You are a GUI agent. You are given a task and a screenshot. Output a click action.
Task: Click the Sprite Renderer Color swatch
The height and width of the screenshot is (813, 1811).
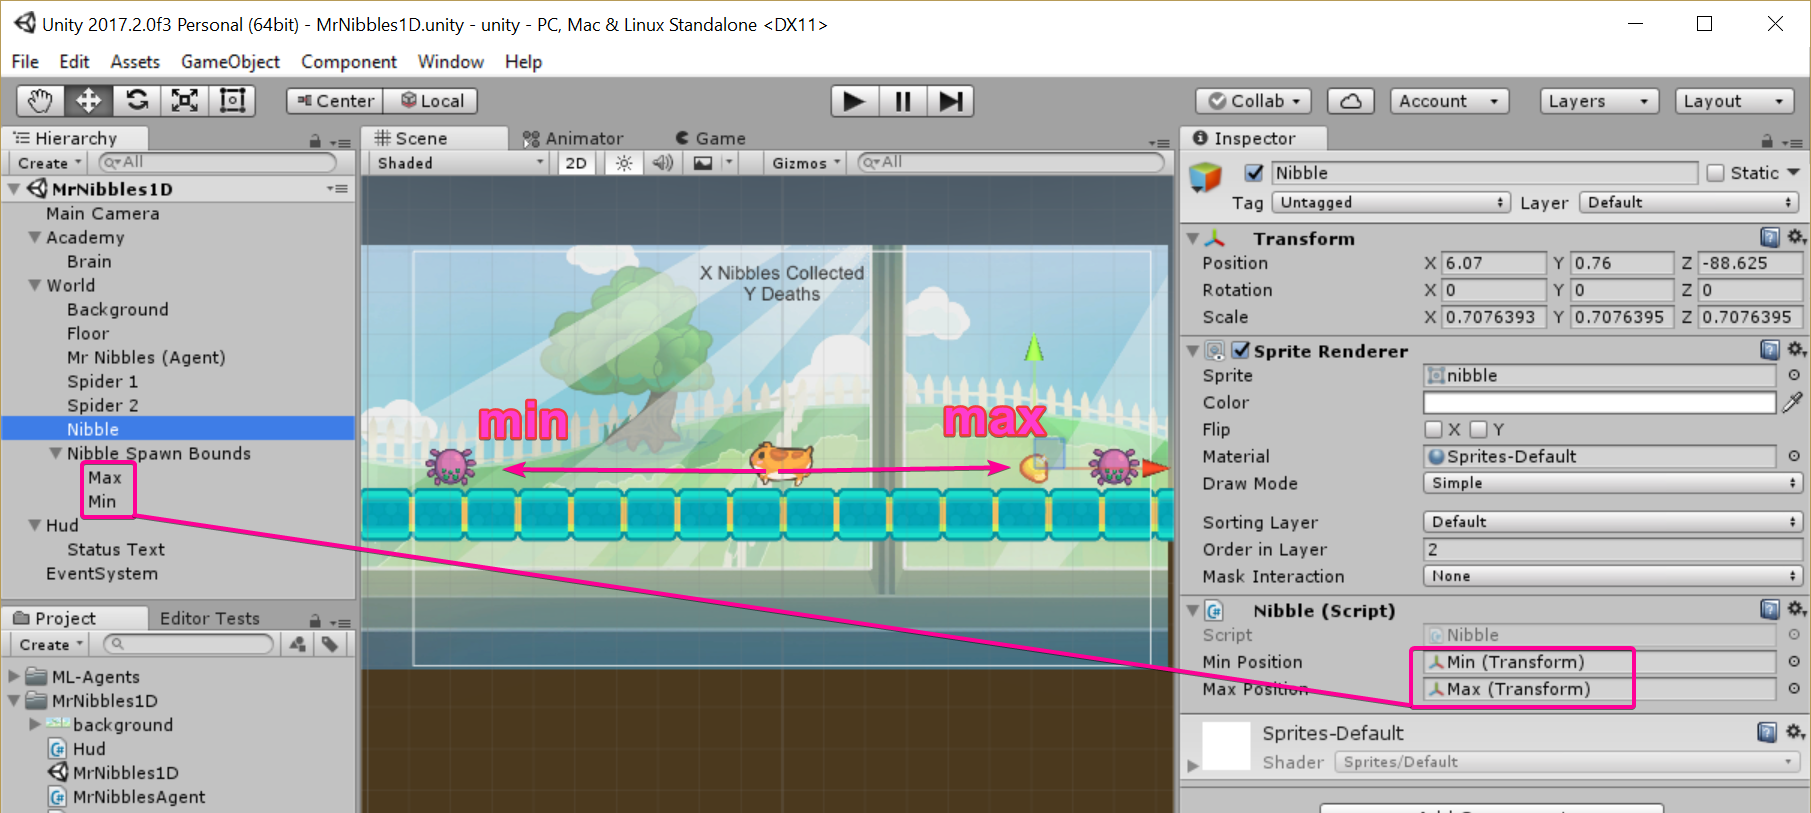point(1598,402)
